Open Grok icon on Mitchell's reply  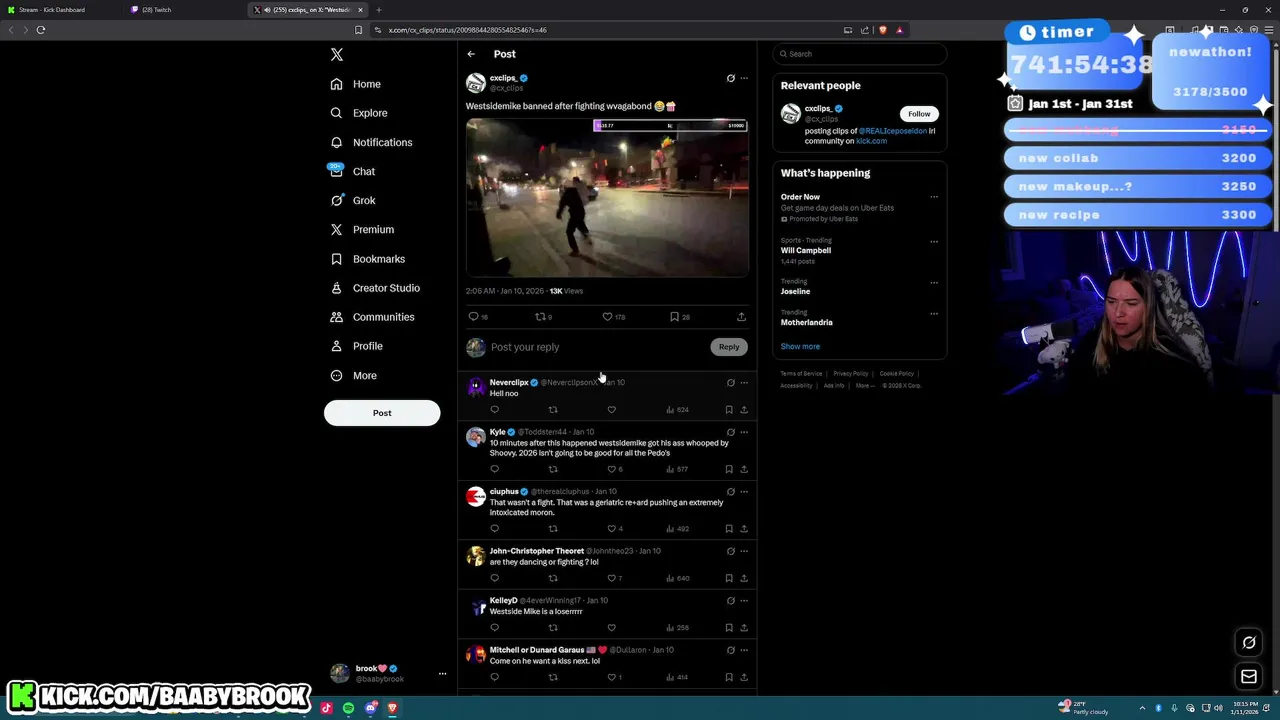coord(730,650)
